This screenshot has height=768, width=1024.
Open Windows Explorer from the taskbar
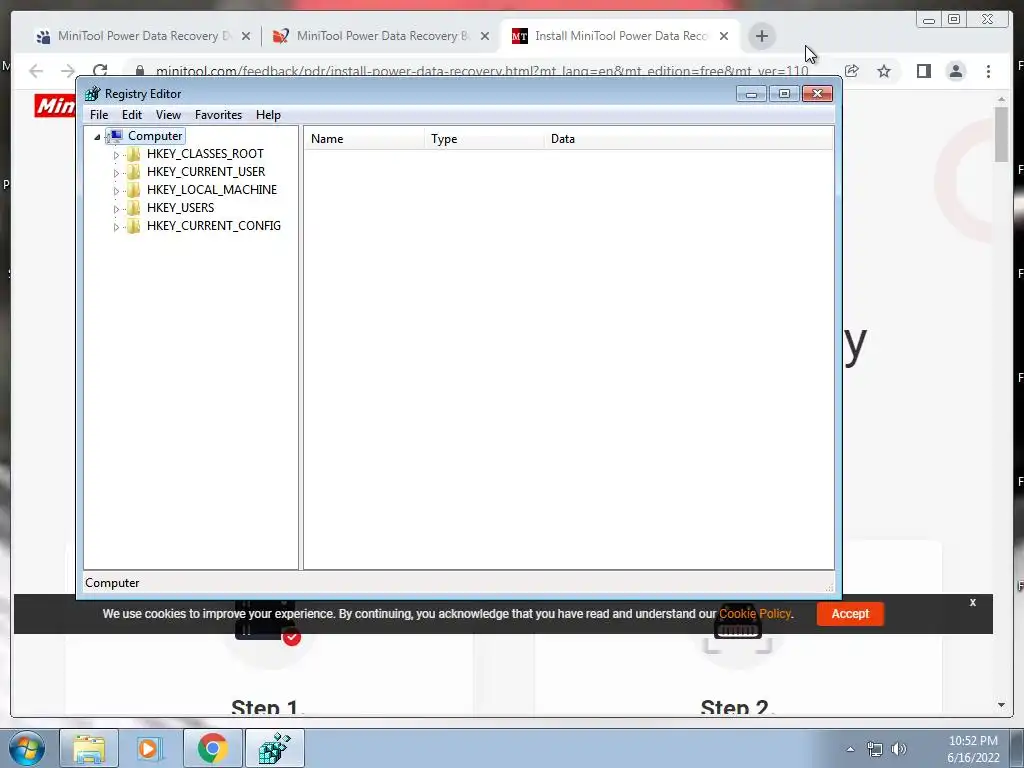(x=89, y=748)
